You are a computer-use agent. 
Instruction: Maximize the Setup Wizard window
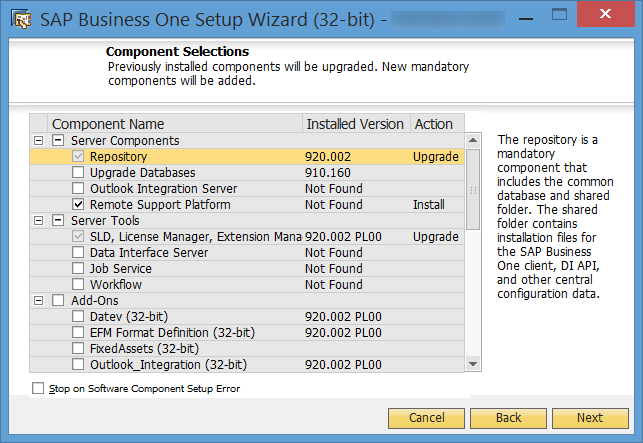pos(559,15)
